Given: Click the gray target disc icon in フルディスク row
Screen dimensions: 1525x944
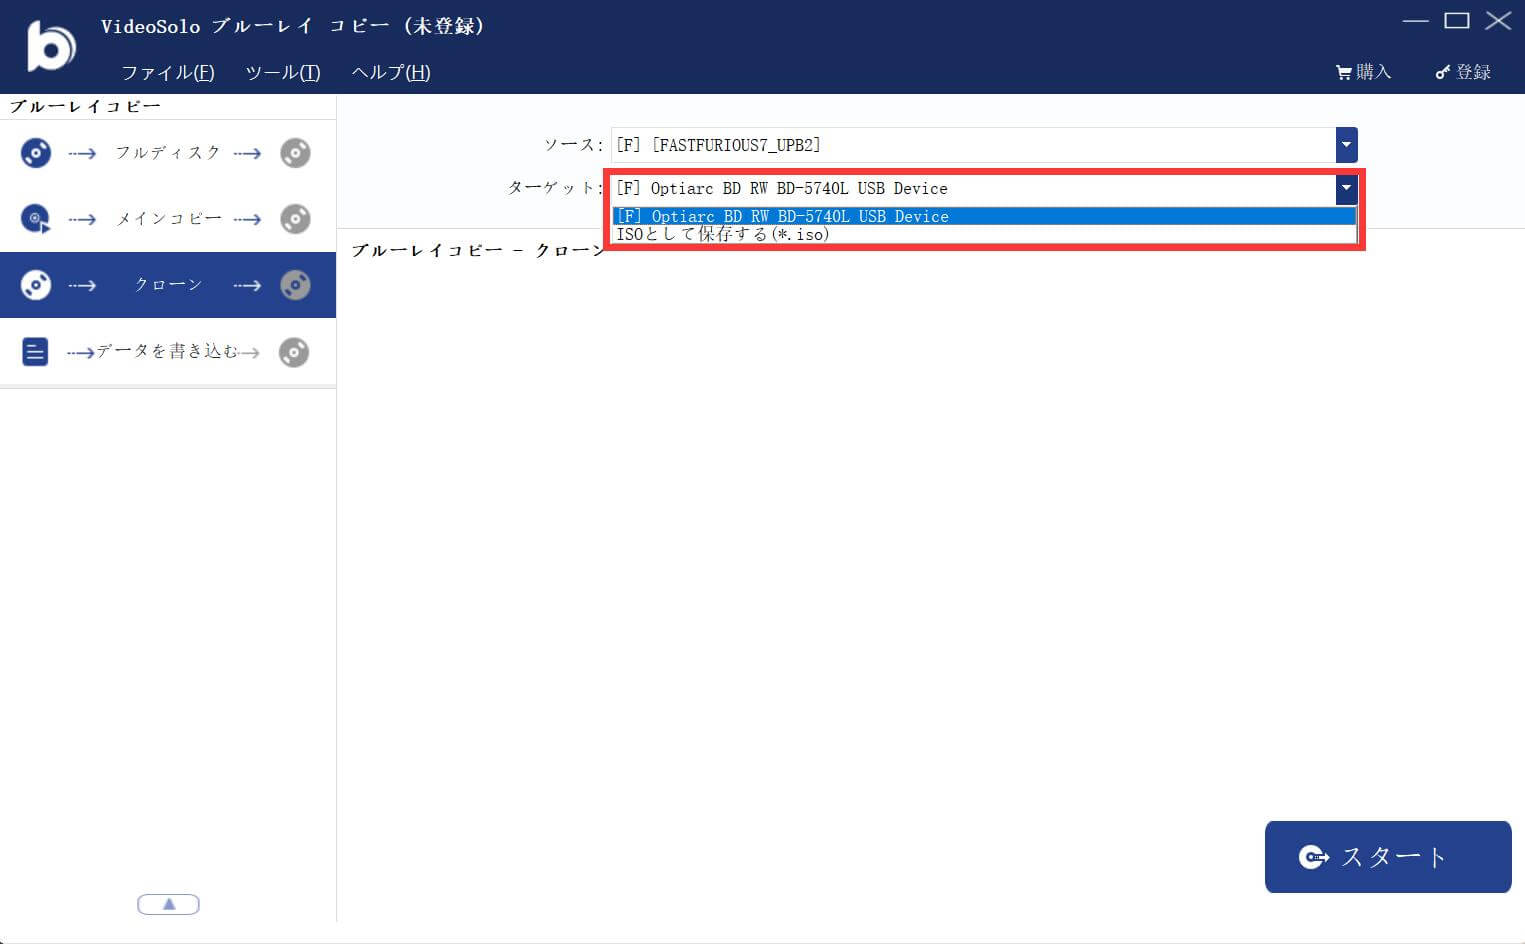Looking at the screenshot, I should tap(295, 153).
